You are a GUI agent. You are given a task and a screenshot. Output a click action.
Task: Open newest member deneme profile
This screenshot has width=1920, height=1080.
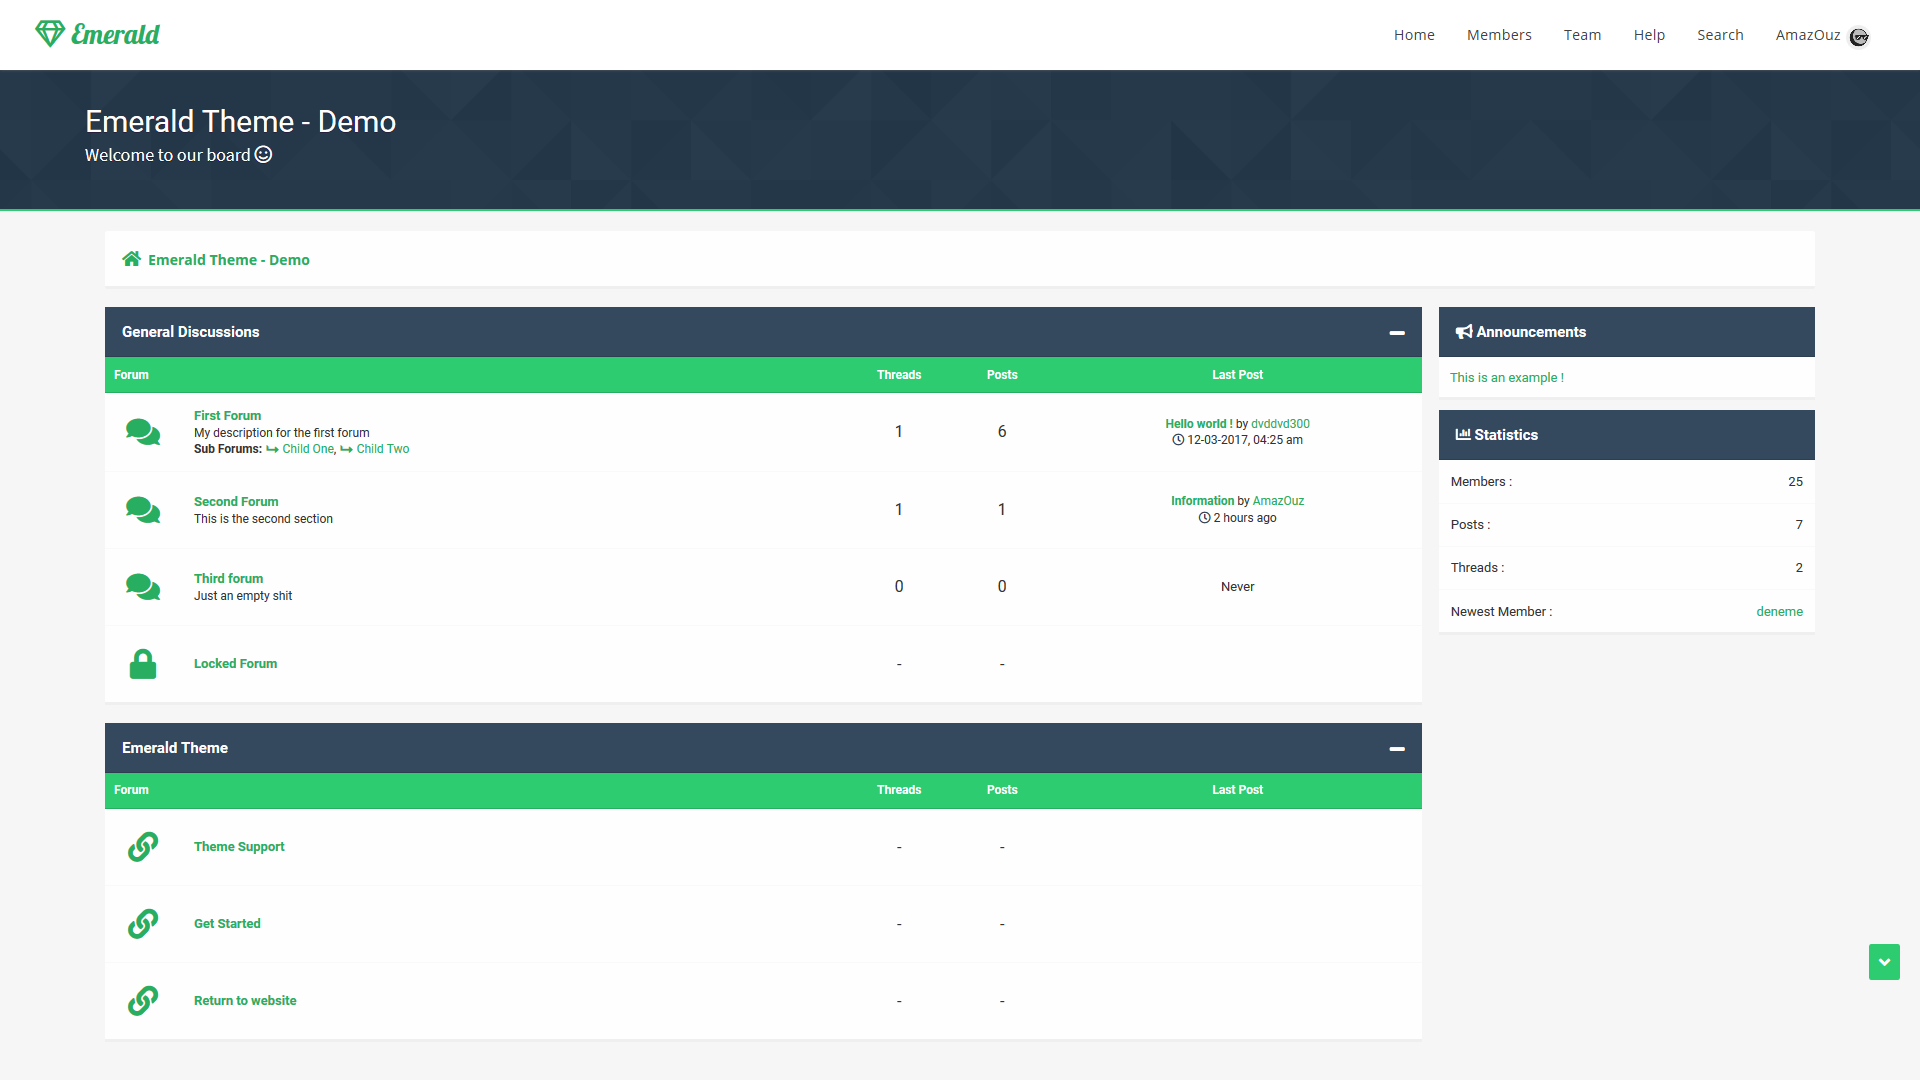(x=1779, y=612)
